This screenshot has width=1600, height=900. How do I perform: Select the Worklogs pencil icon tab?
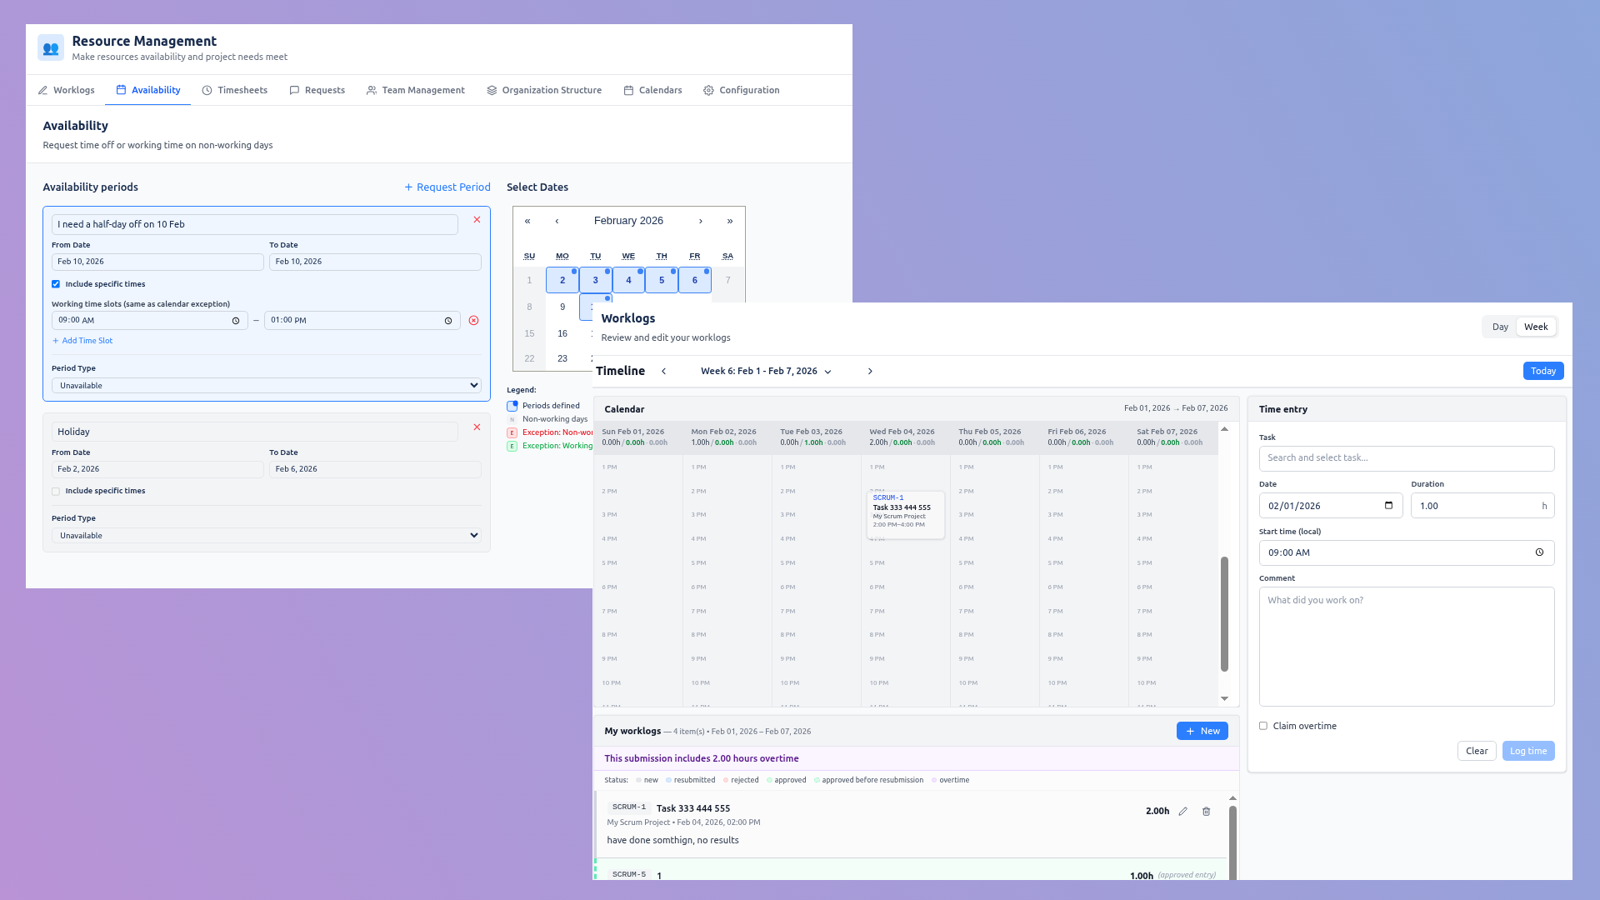point(44,90)
